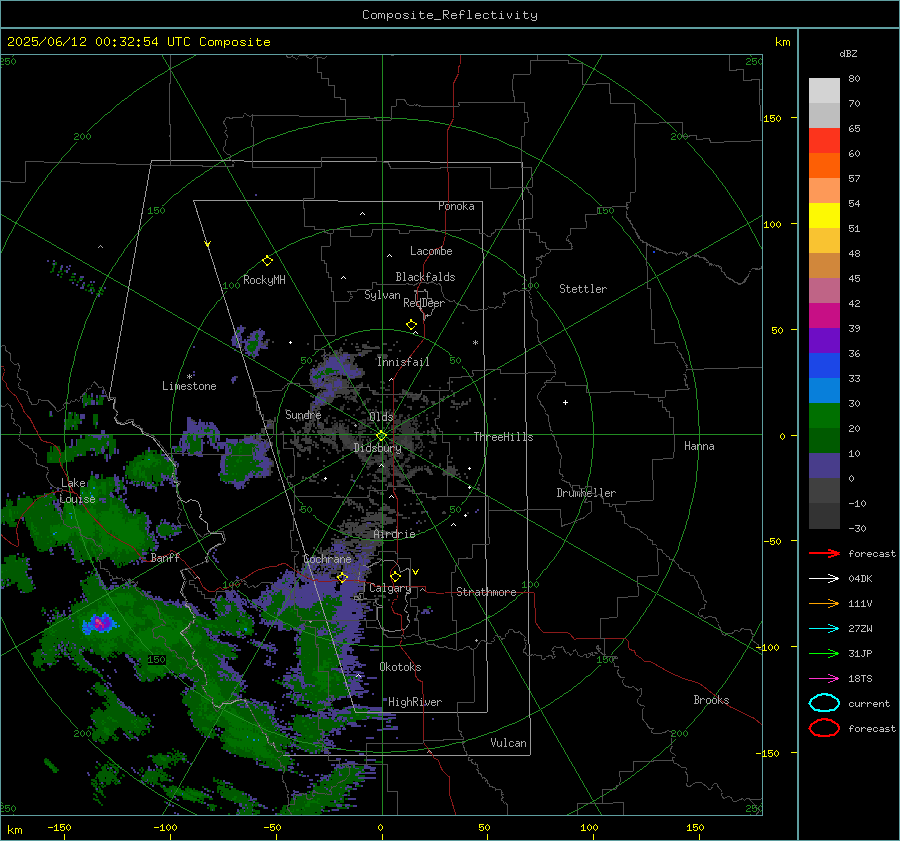This screenshot has height=841, width=900.
Task: Pick the bright blue swatch below 36 dBZ
Action: pyautogui.click(x=824, y=366)
